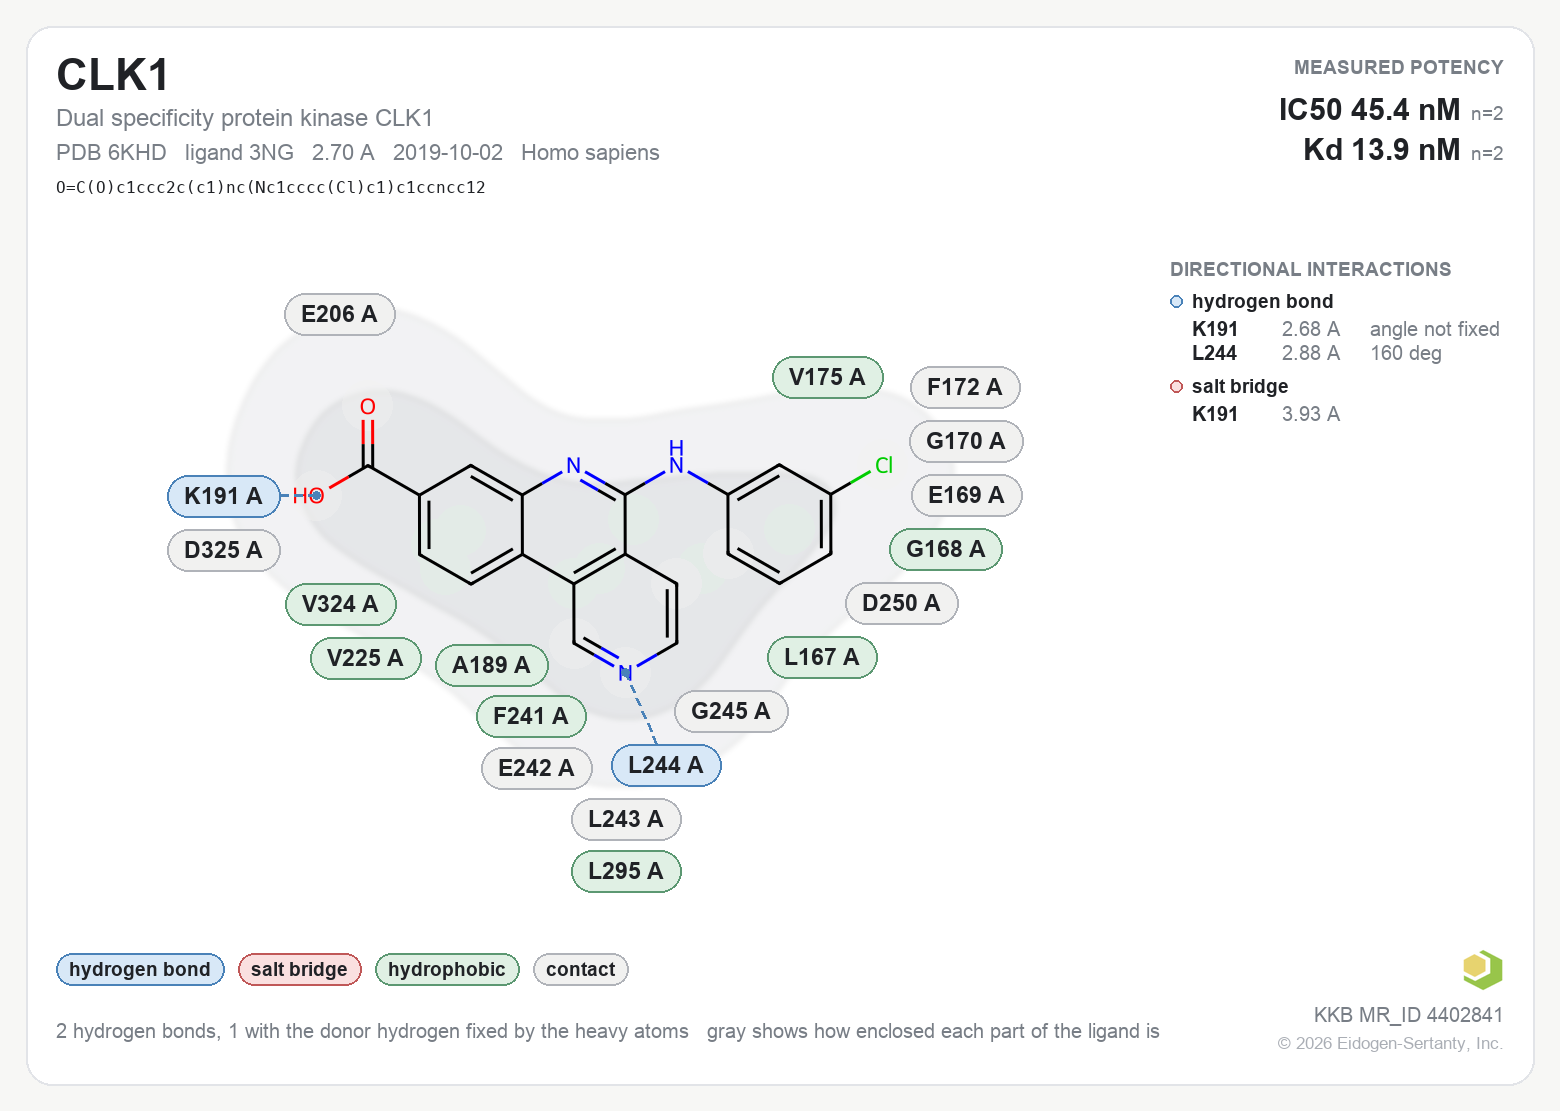Click the IC50 45.4 nM potency value

point(1369,109)
